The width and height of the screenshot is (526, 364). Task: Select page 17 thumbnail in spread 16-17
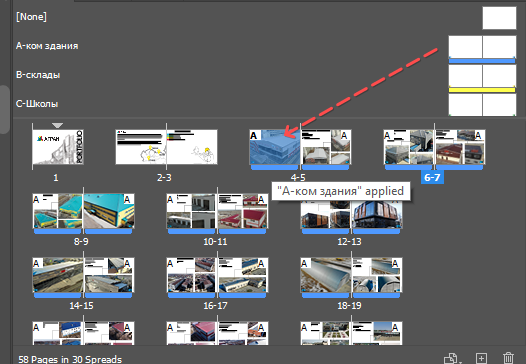[243, 275]
